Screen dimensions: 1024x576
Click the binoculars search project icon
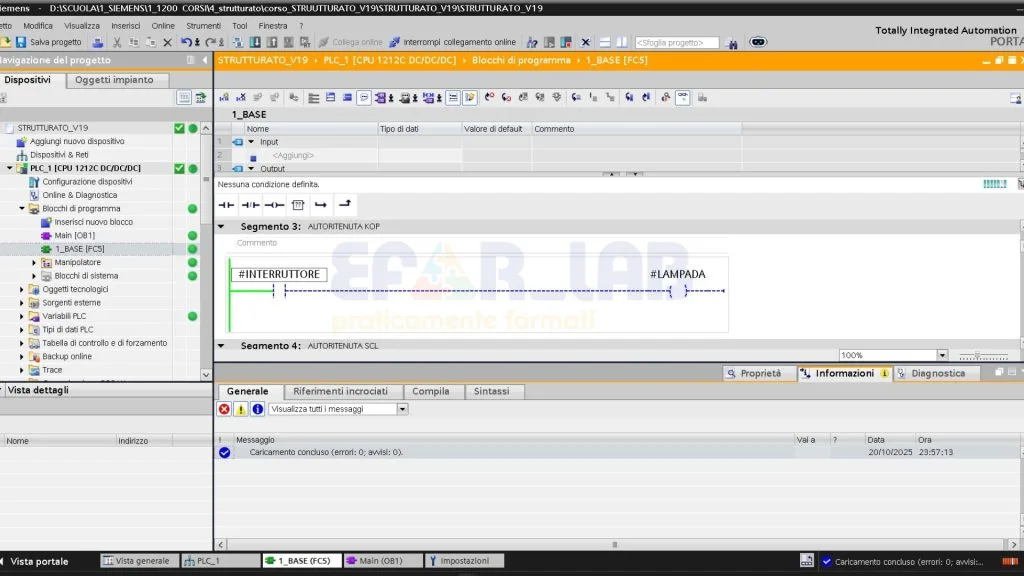coord(731,42)
